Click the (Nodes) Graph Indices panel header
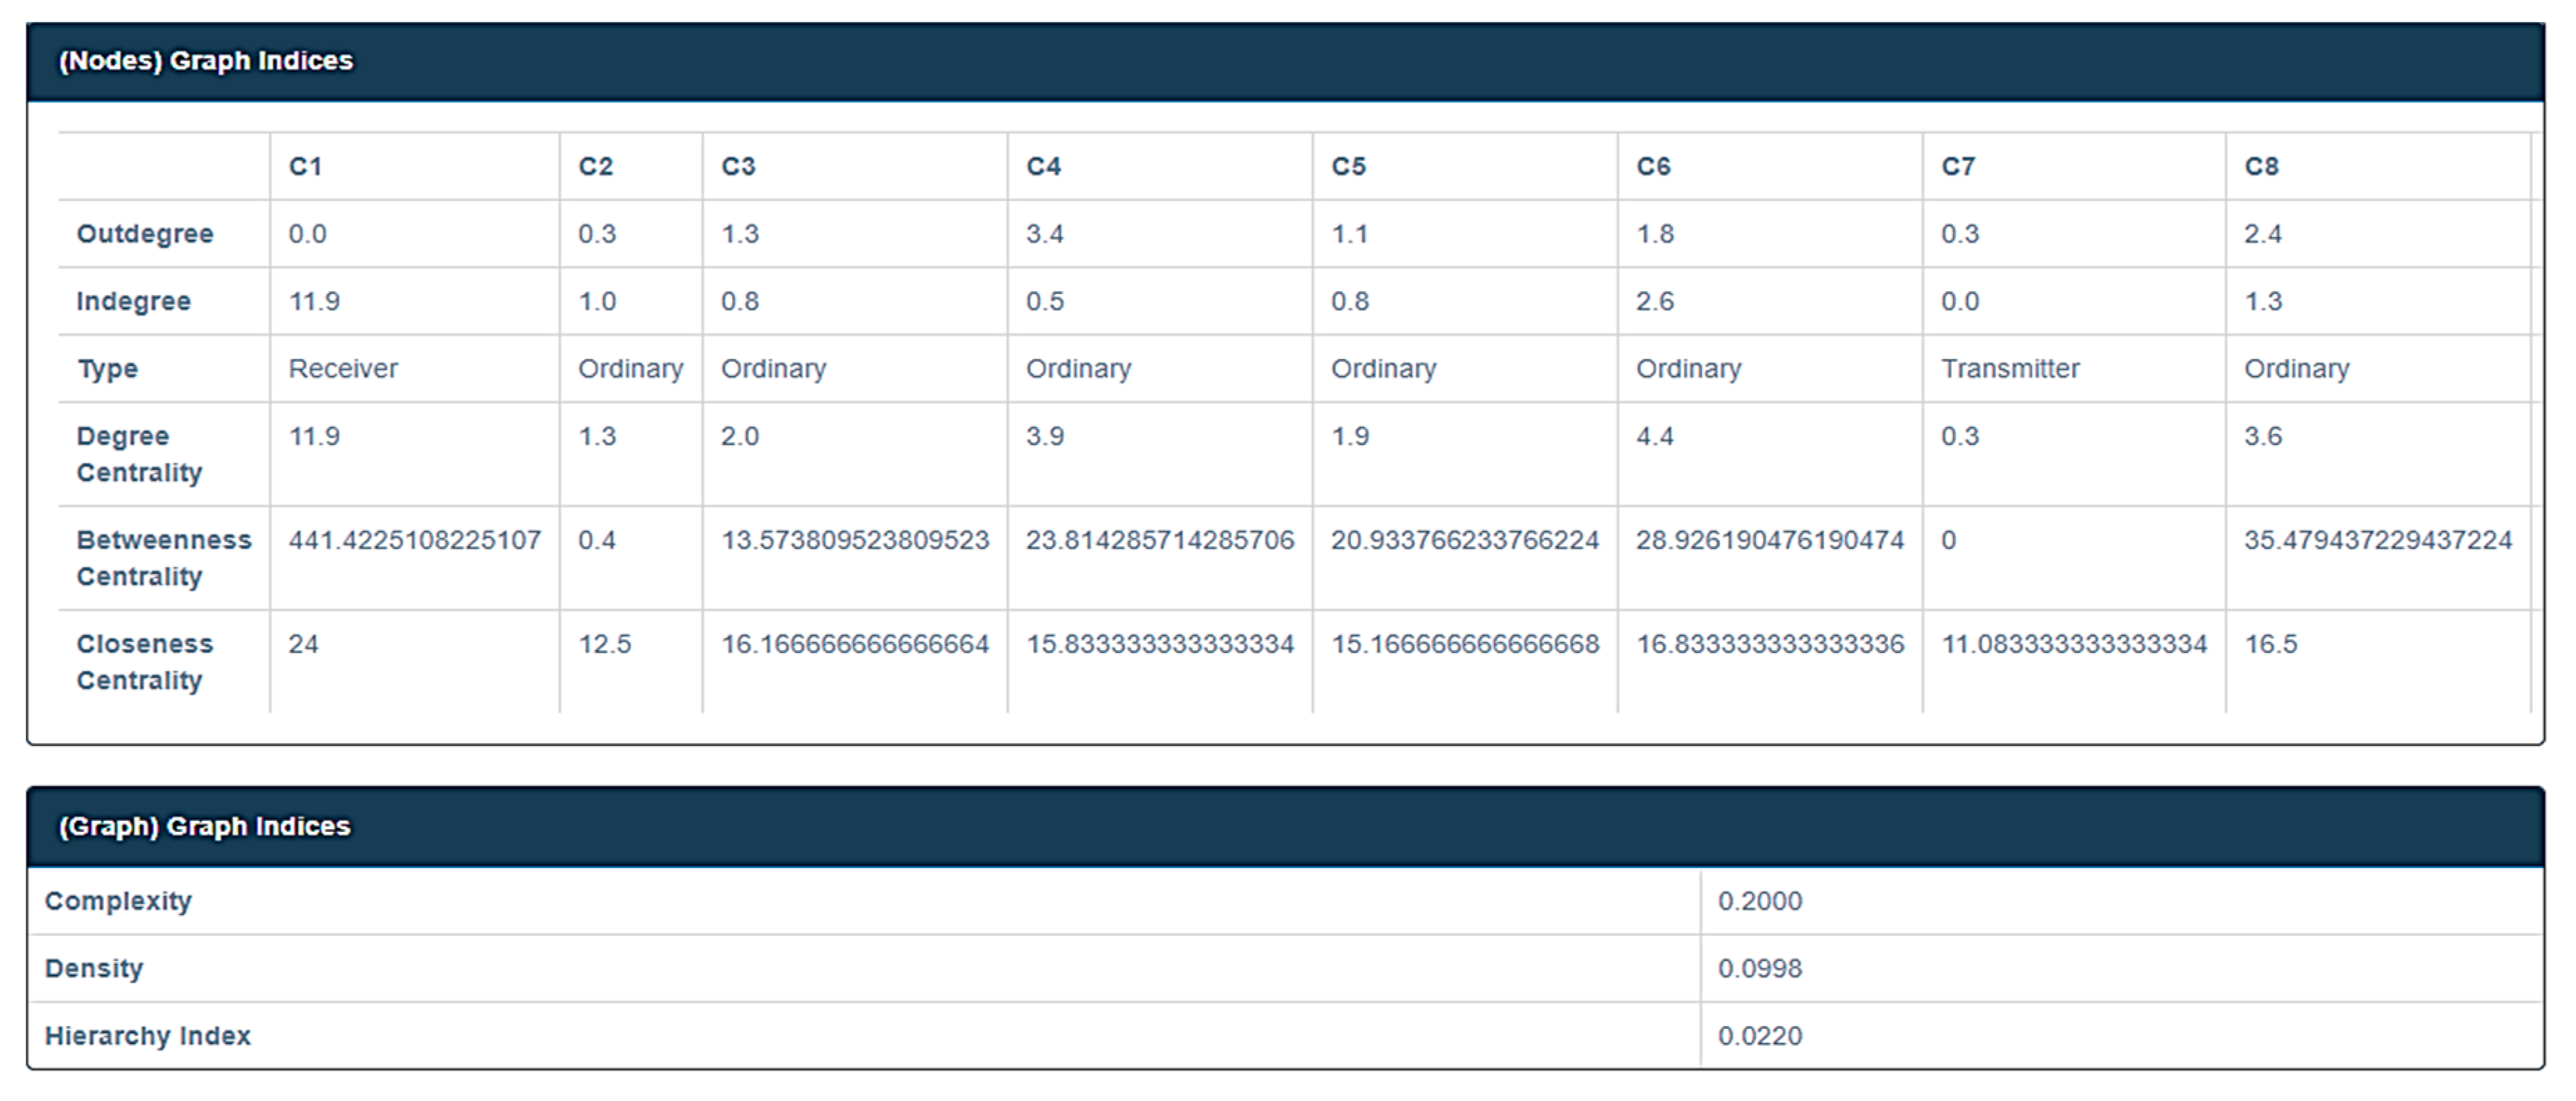This screenshot has width=2576, height=1101. [206, 61]
